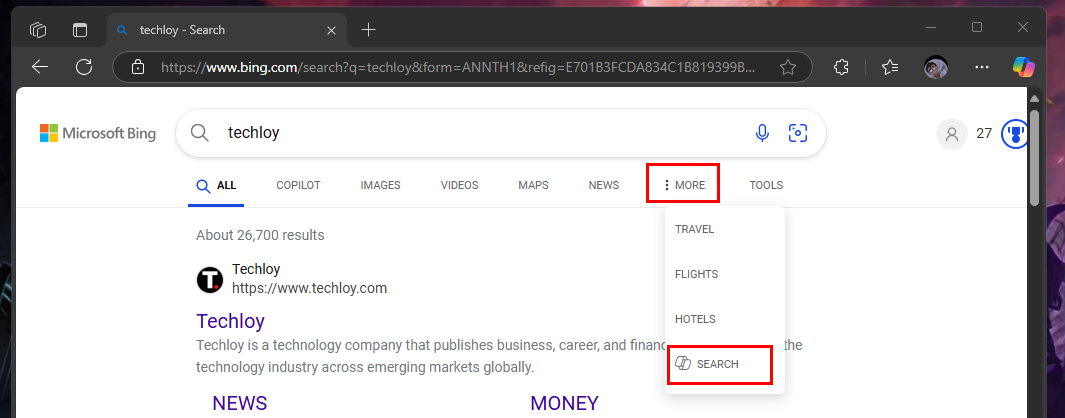Maximize the Edge browser window
The image size is (1065, 418).
[977, 27]
